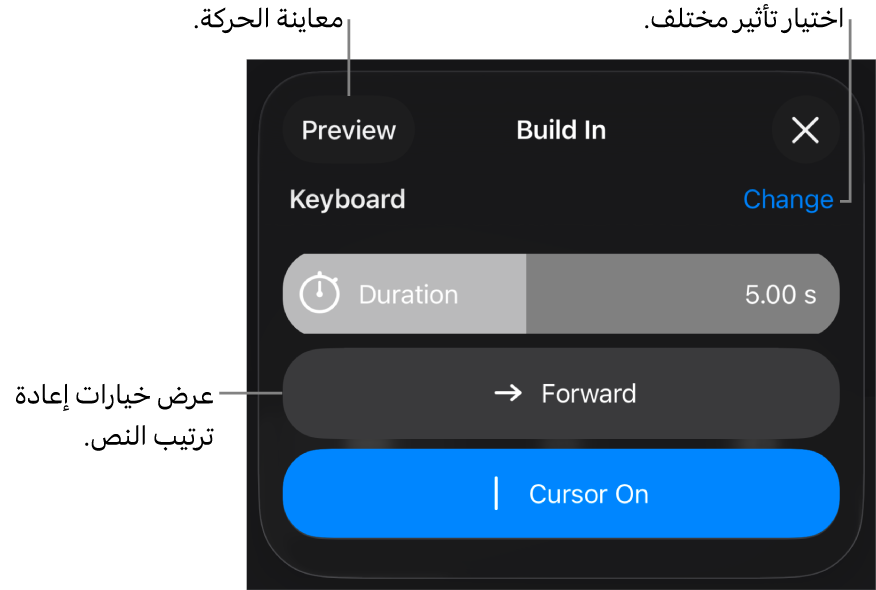Click the Duration label text
This screenshot has width=876, height=590.
pos(408,294)
